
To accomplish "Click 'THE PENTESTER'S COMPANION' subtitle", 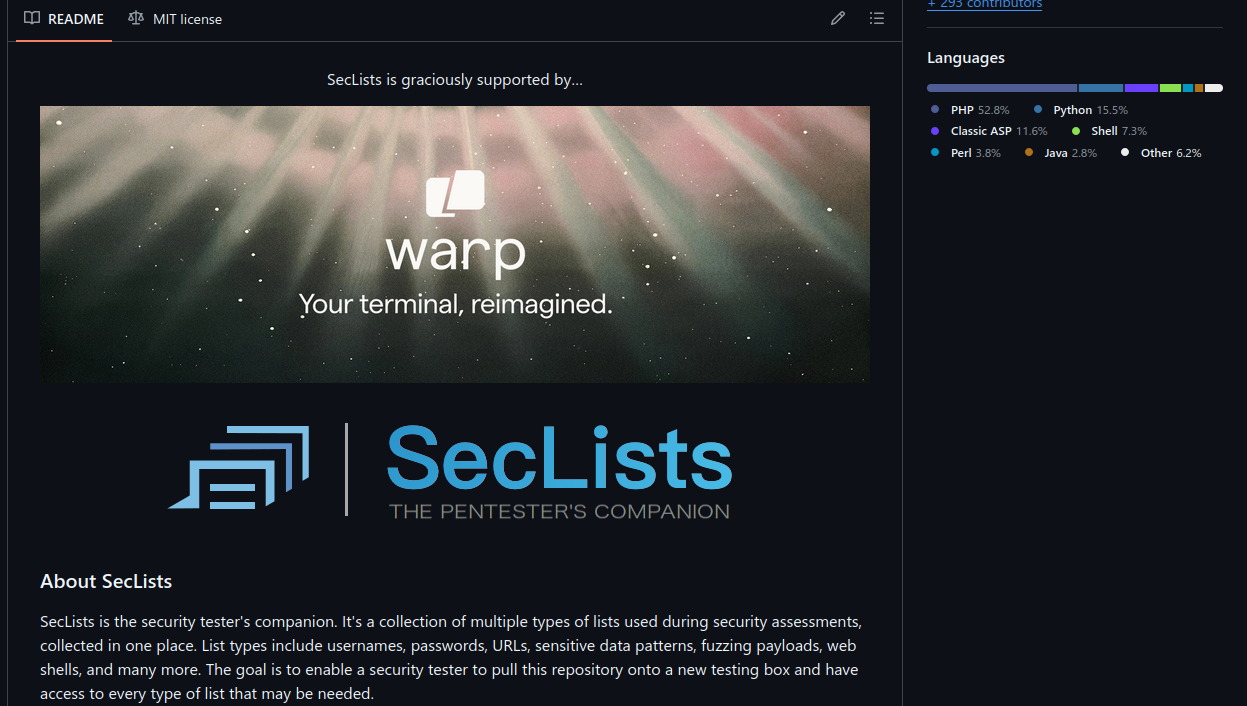I will (x=559, y=511).
